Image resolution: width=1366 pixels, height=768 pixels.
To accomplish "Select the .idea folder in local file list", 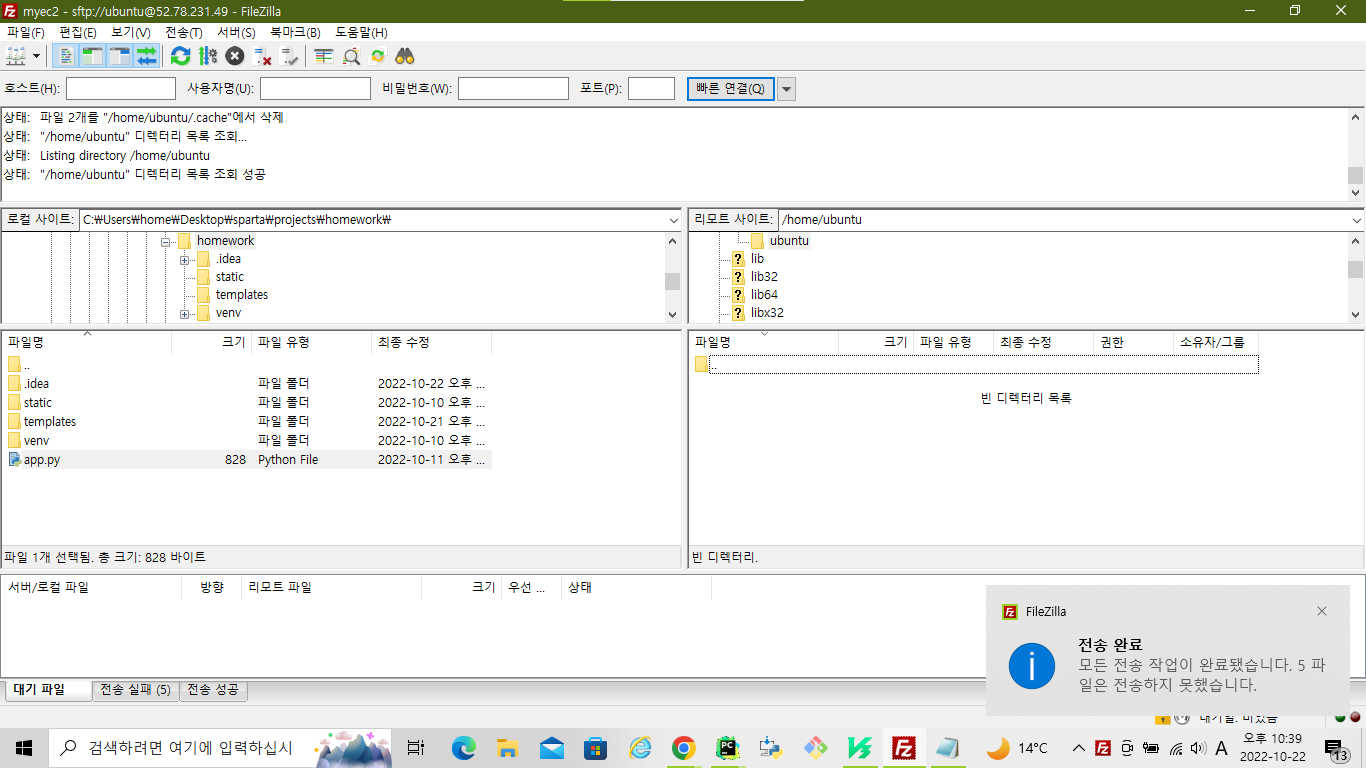I will coord(248,384).
